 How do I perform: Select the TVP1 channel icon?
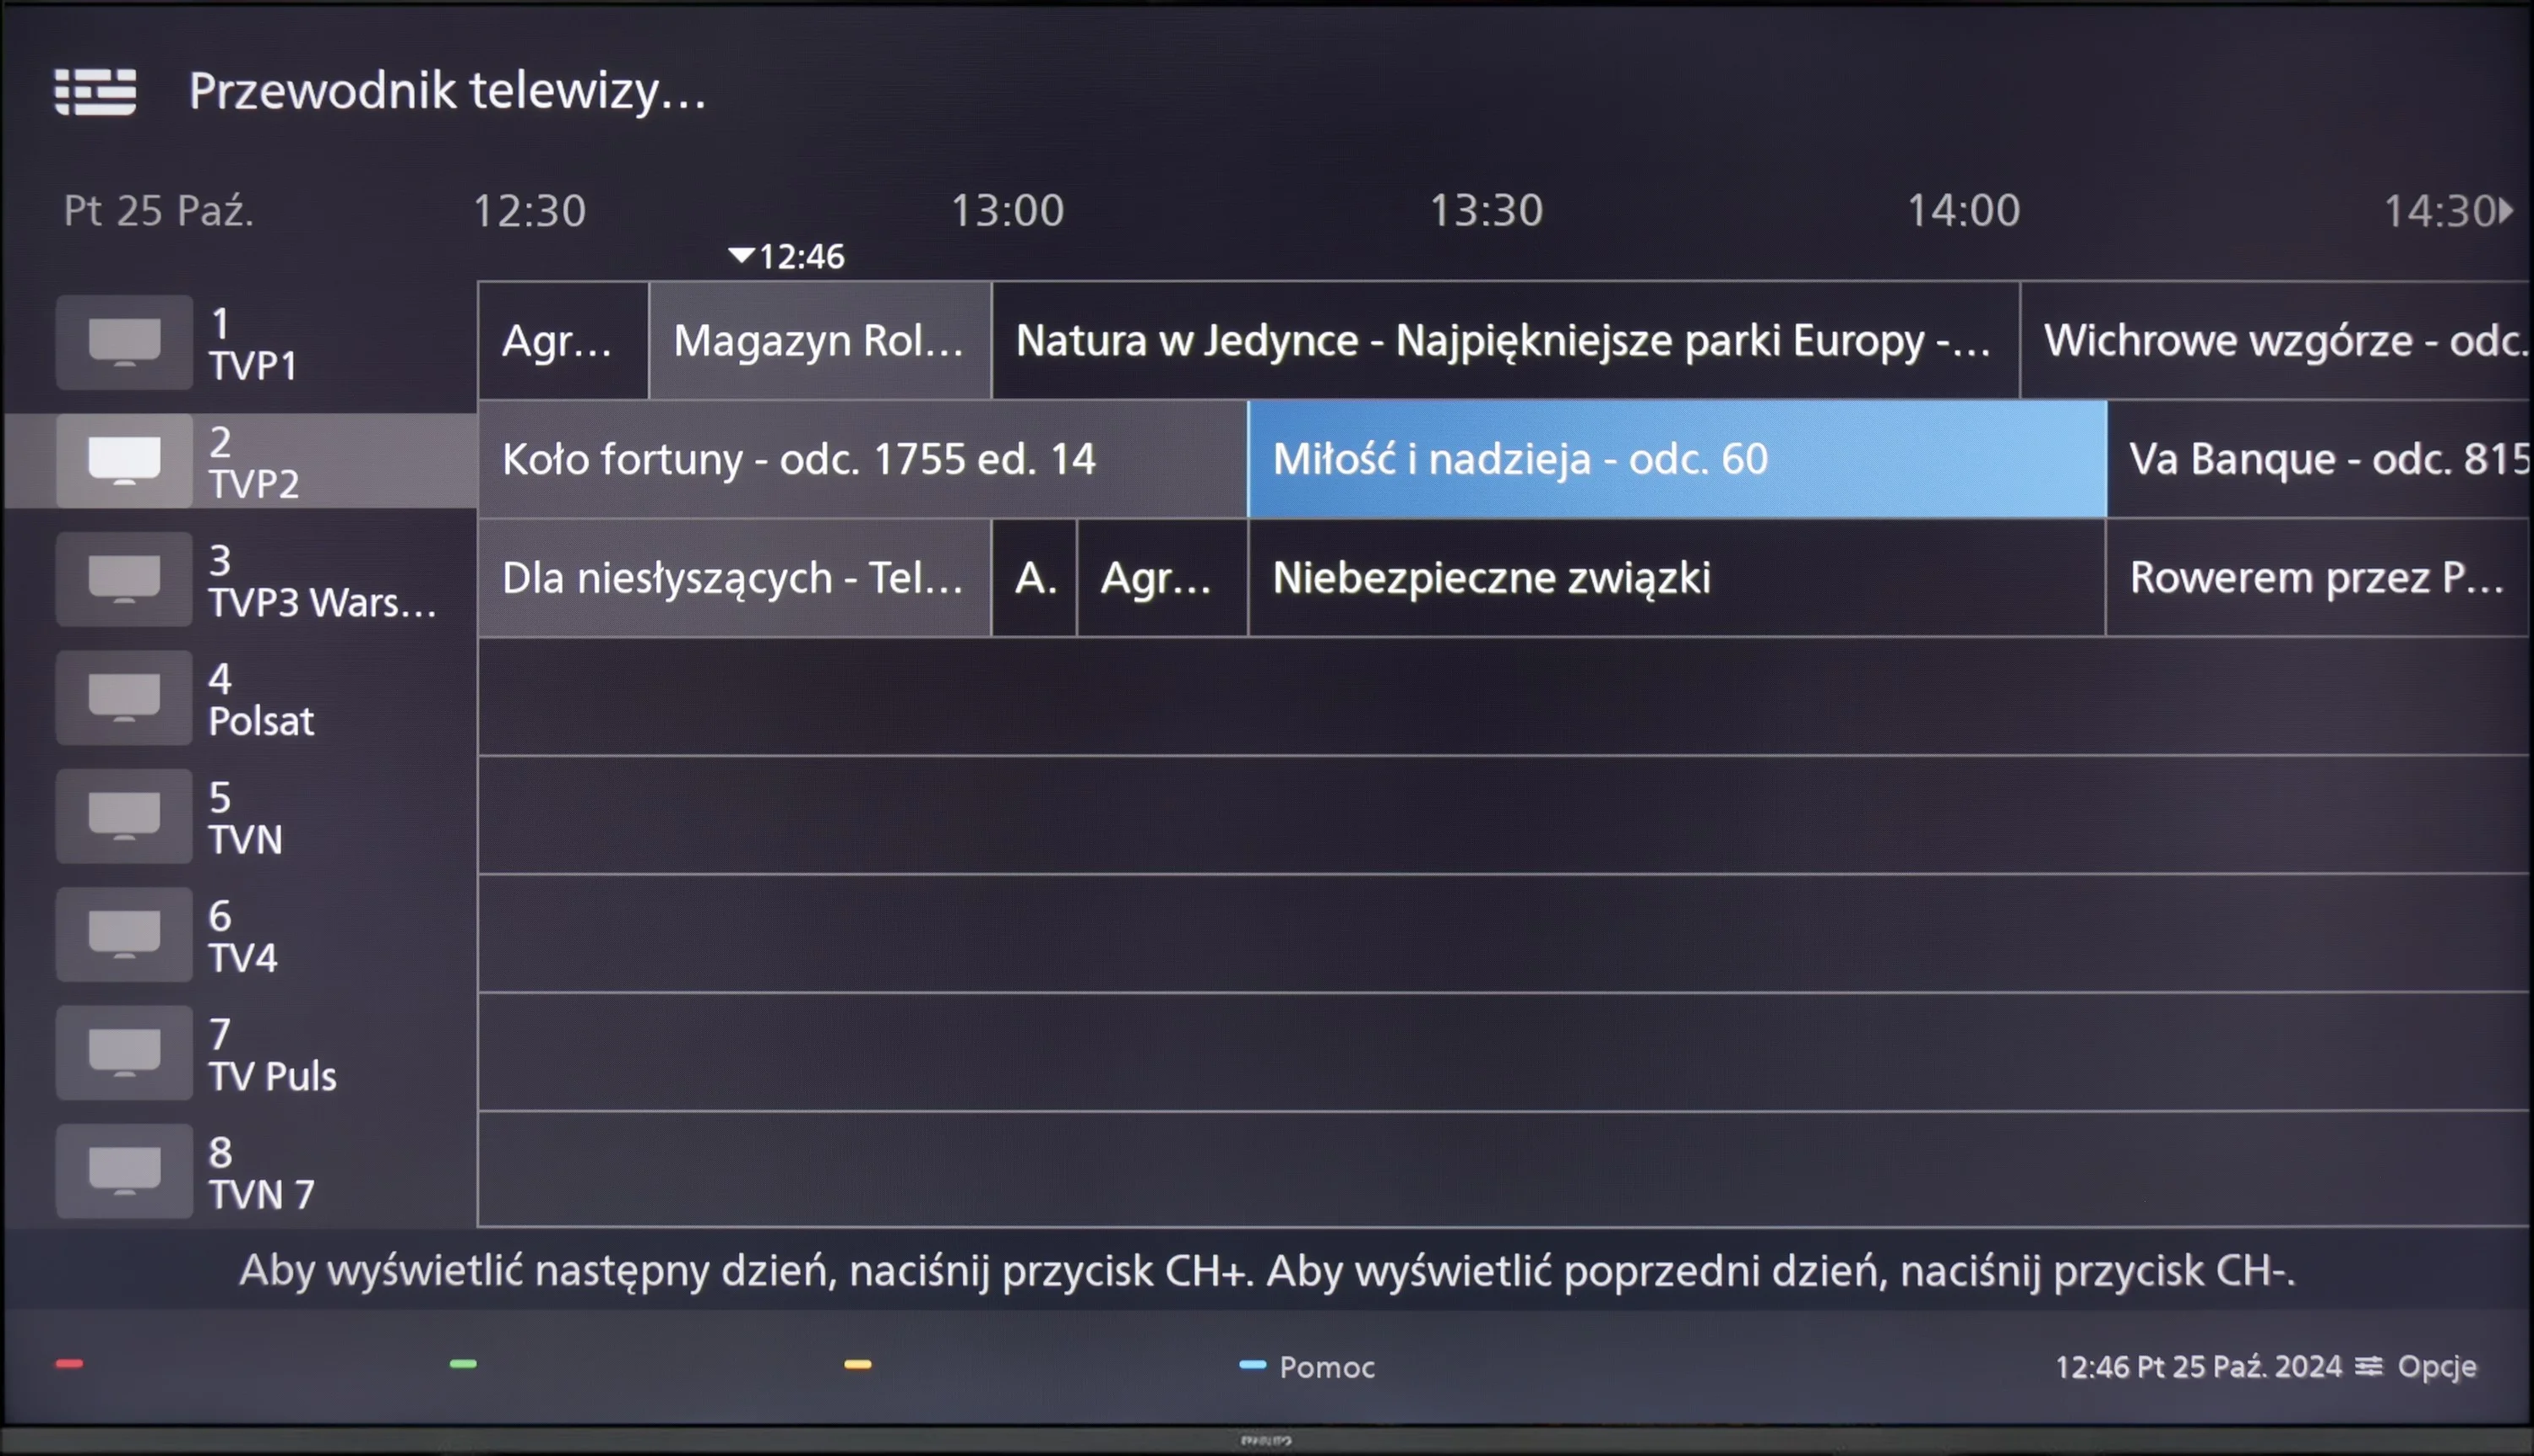(124, 342)
